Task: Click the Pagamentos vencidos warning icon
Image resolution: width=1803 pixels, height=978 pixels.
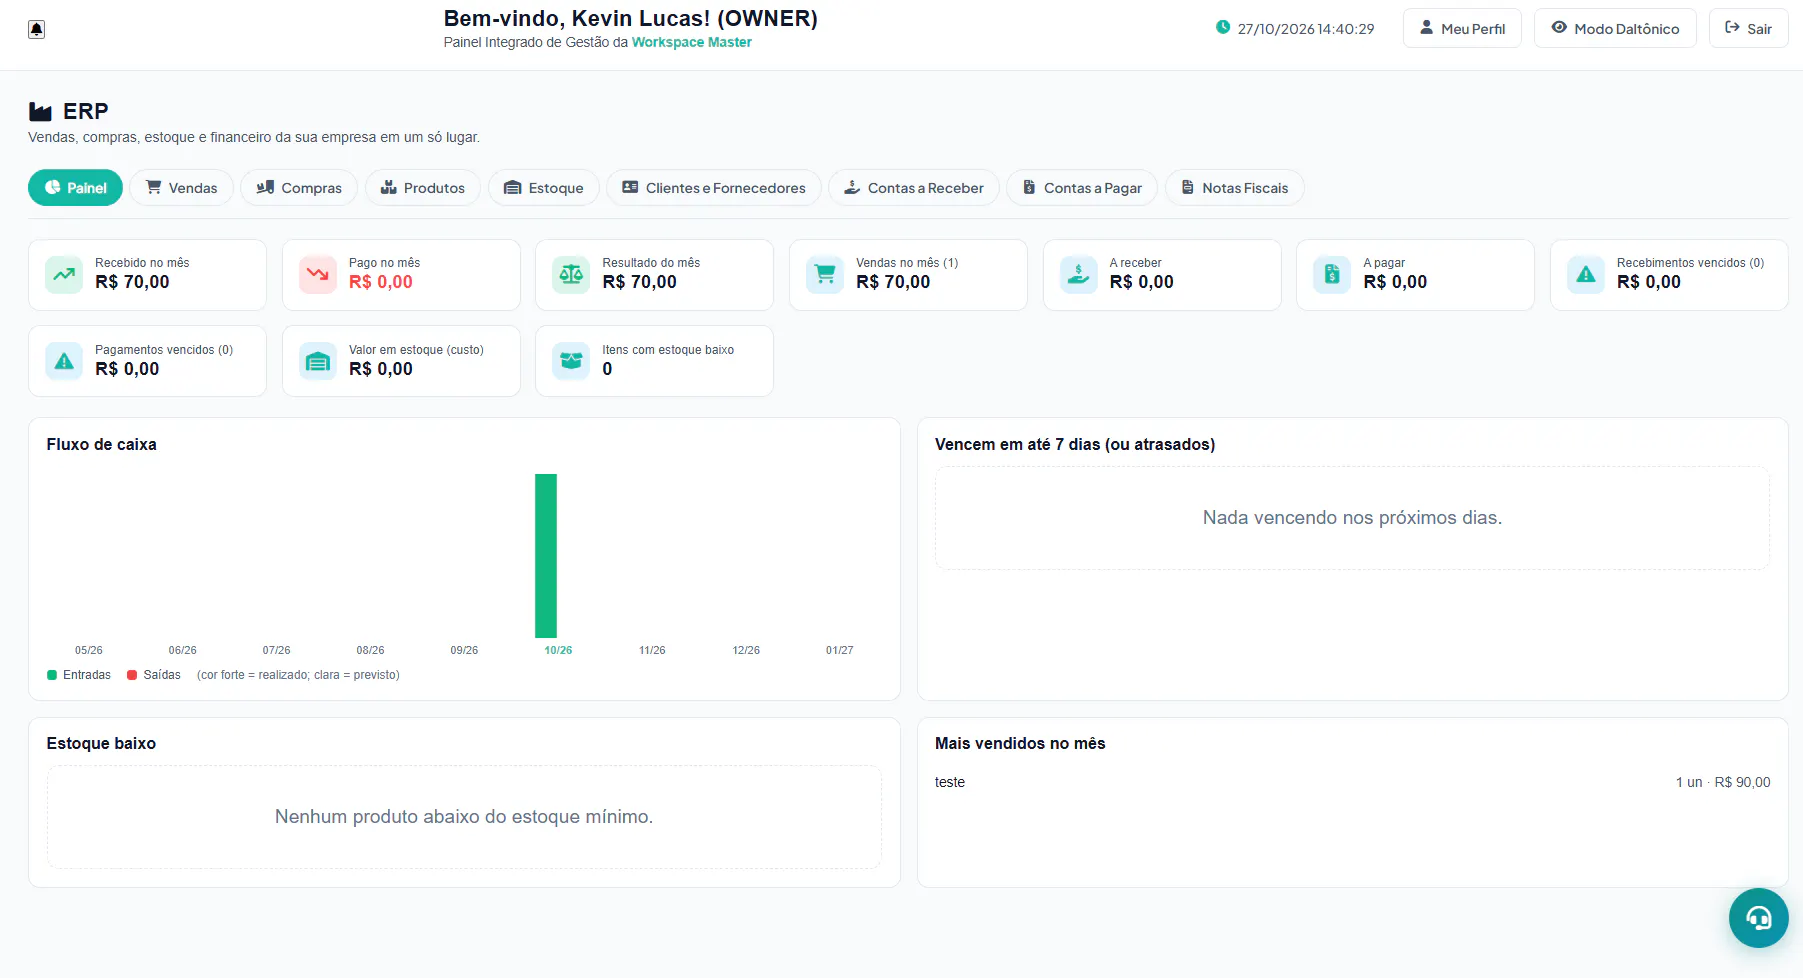Action: (64, 361)
